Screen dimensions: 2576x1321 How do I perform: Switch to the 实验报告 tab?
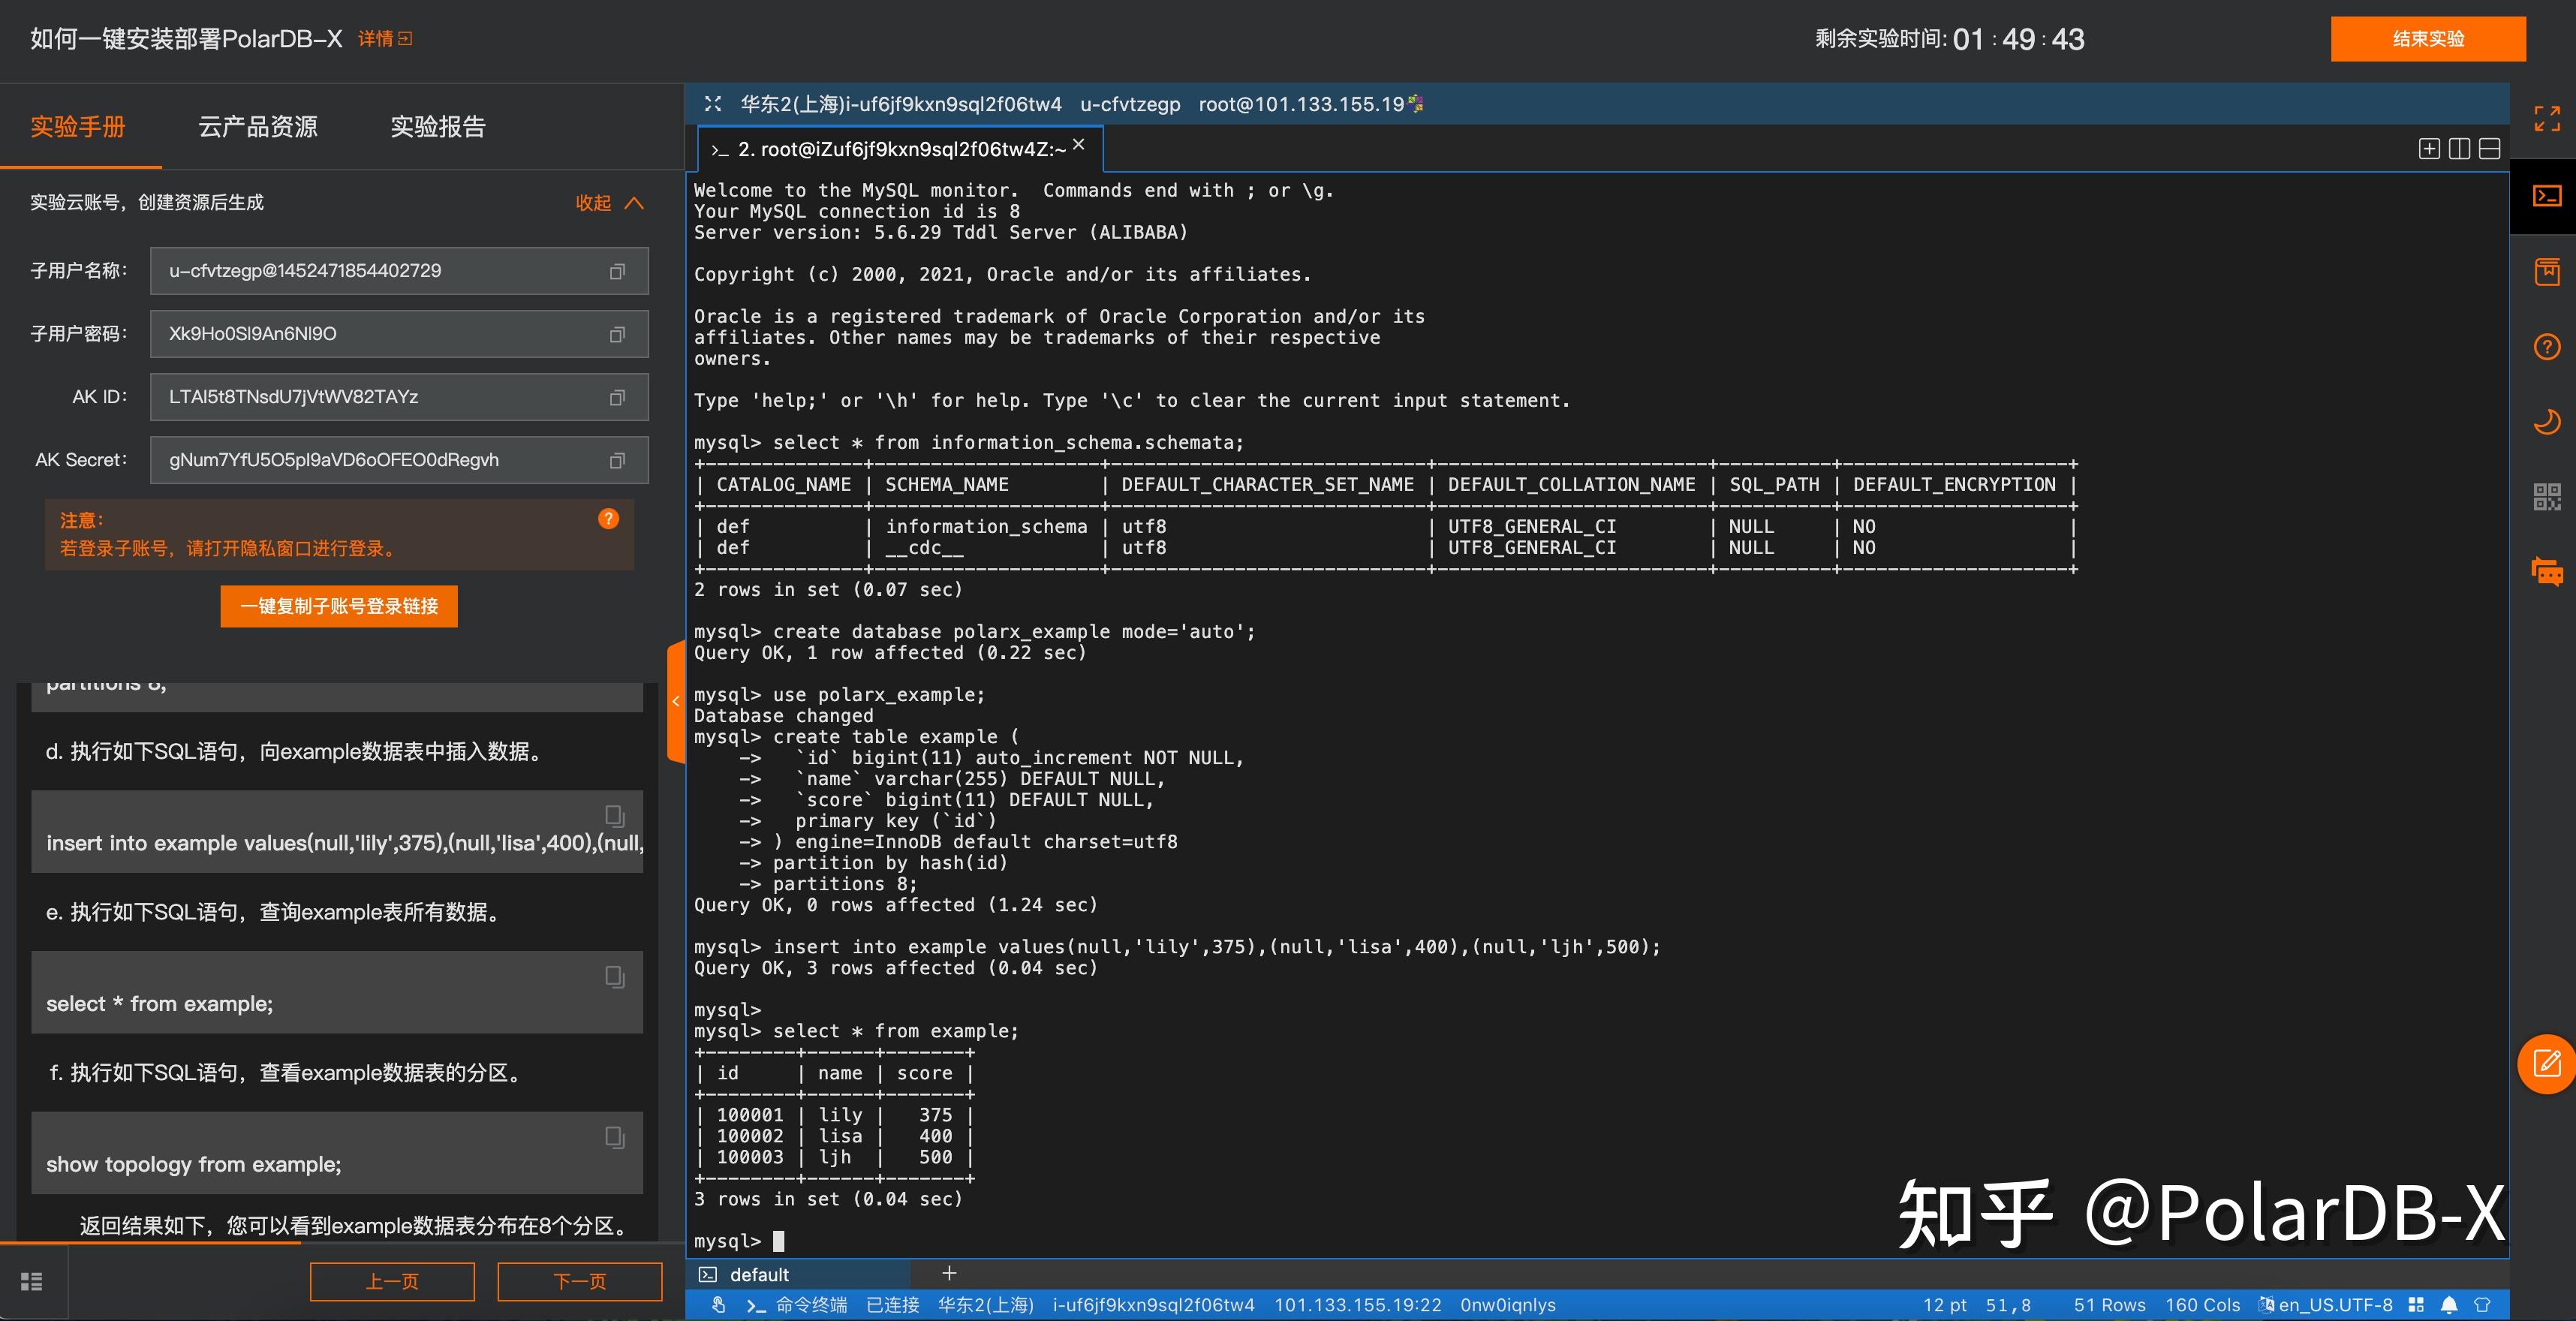click(438, 127)
